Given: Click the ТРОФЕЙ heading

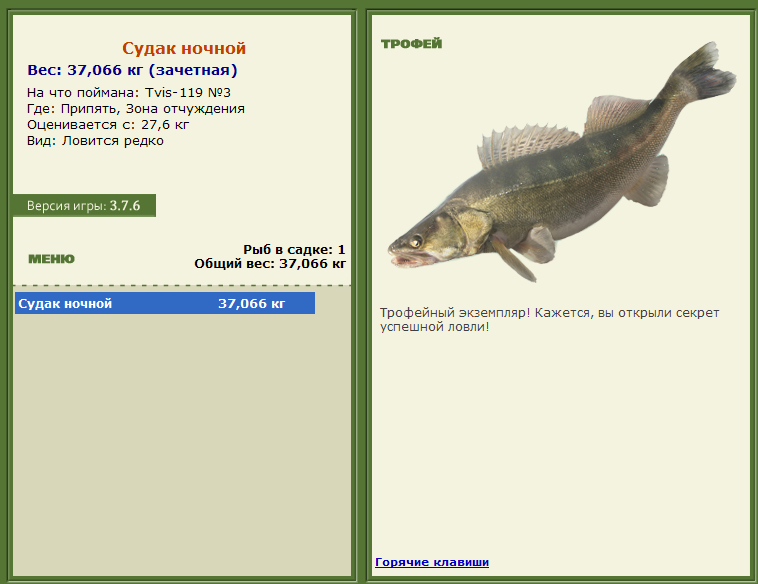Looking at the screenshot, I should click(411, 44).
